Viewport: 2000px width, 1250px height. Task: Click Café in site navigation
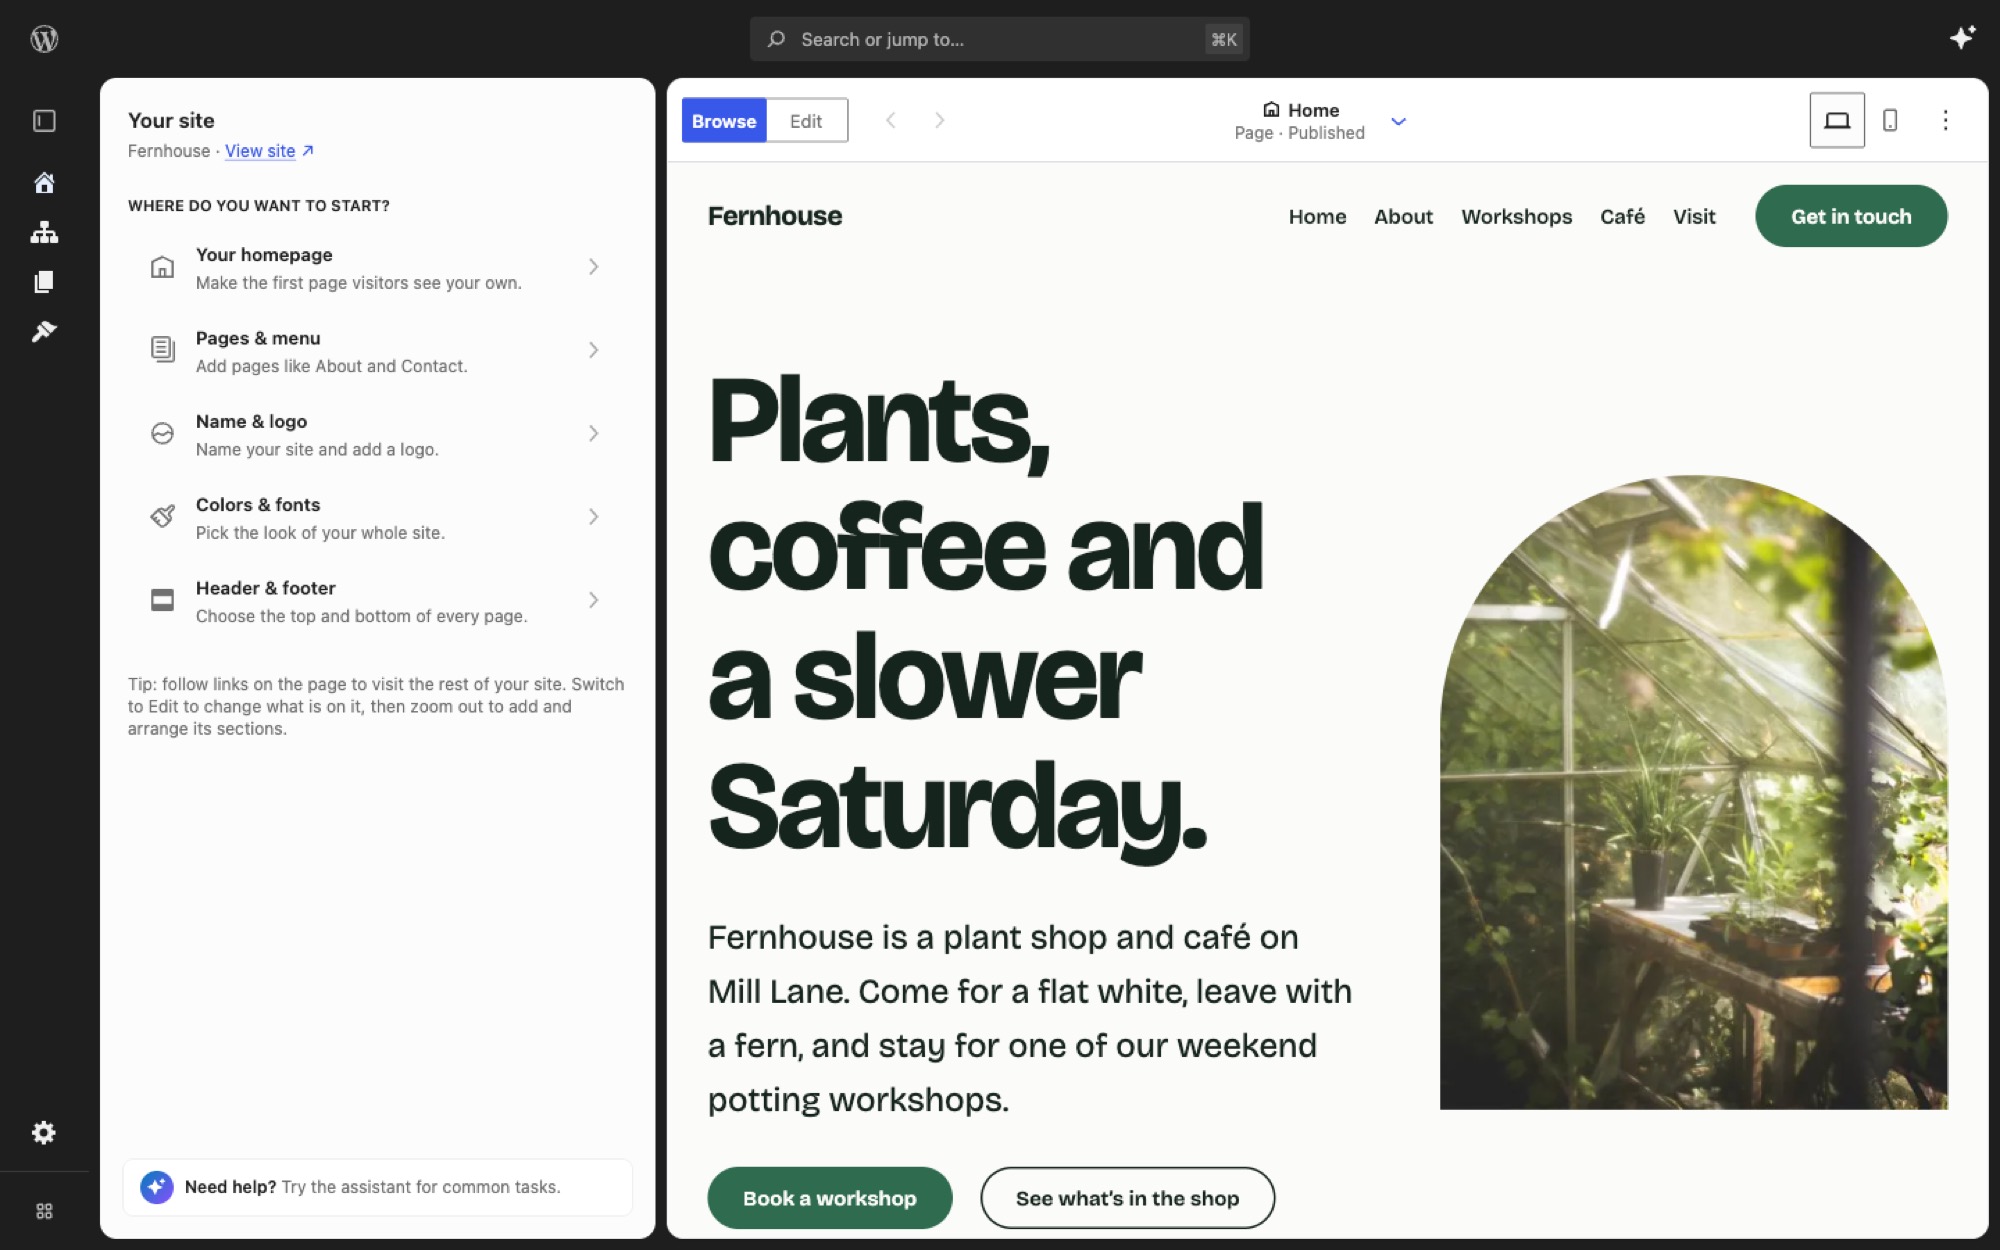pos(1622,216)
